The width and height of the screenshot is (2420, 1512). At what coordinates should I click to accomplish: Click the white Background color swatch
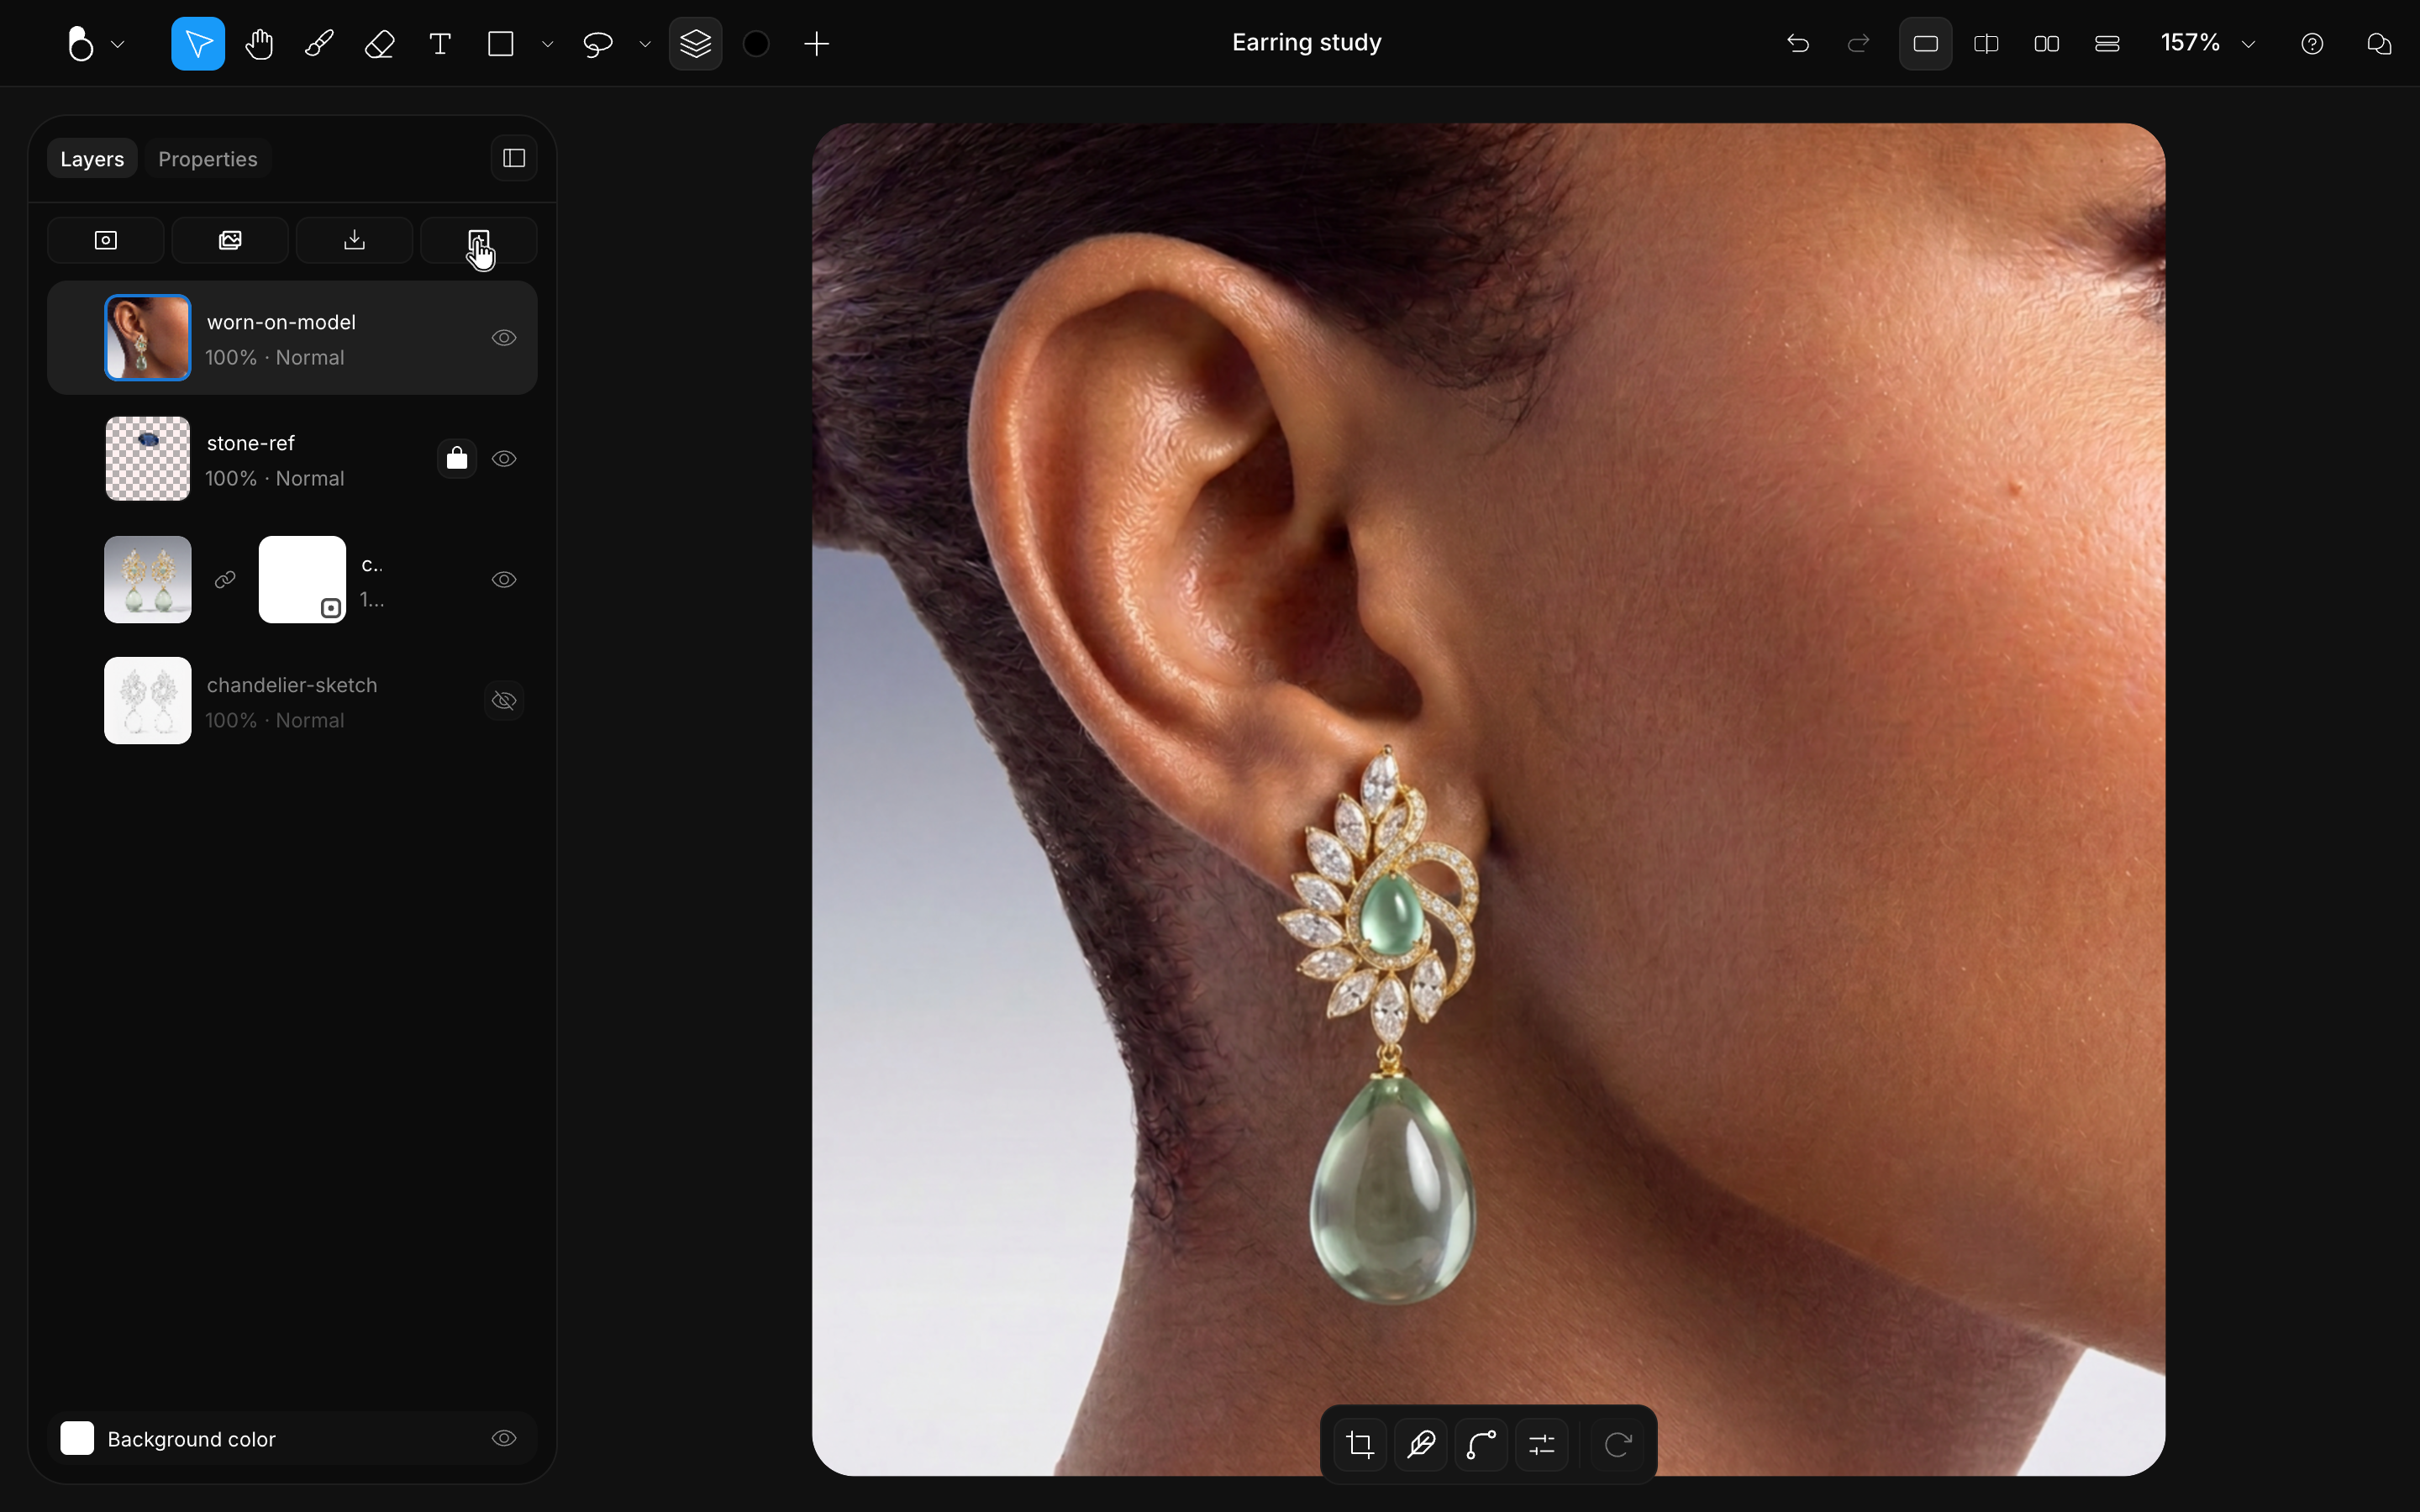click(77, 1438)
